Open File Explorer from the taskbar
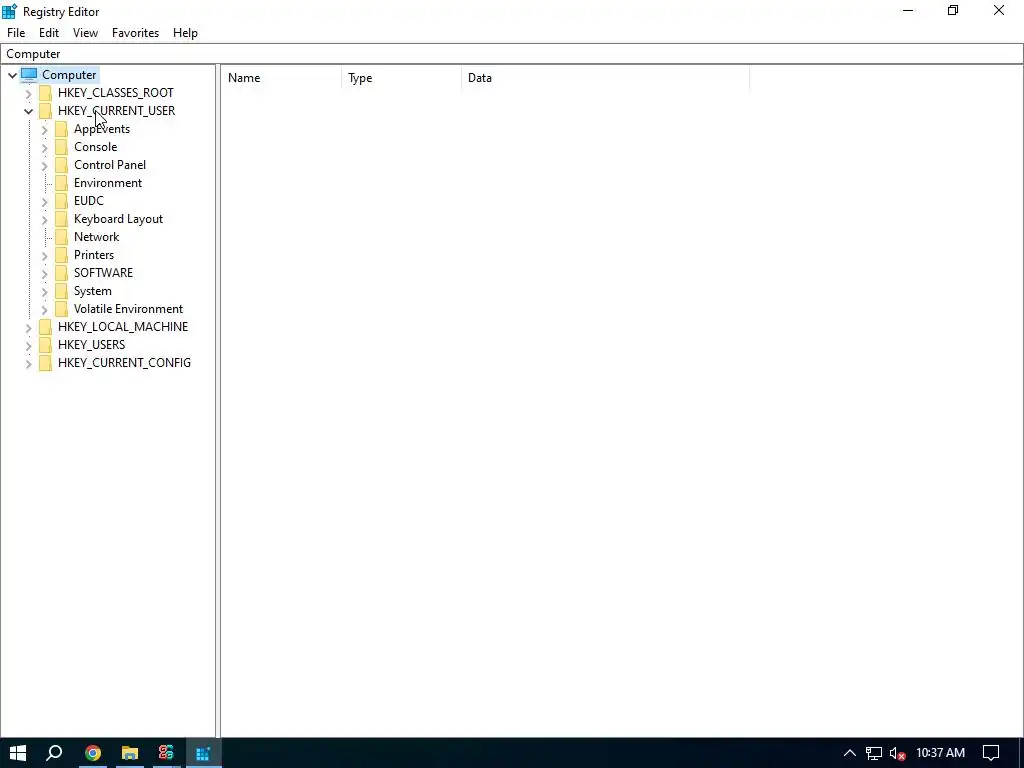 click(x=129, y=753)
